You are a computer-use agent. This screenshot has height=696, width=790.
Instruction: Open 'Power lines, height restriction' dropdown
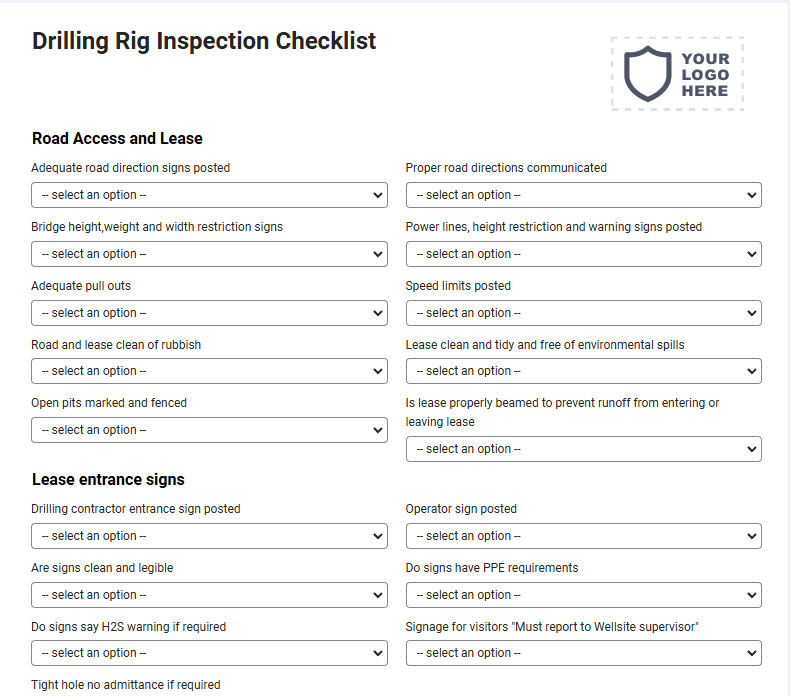pyautogui.click(x=583, y=254)
